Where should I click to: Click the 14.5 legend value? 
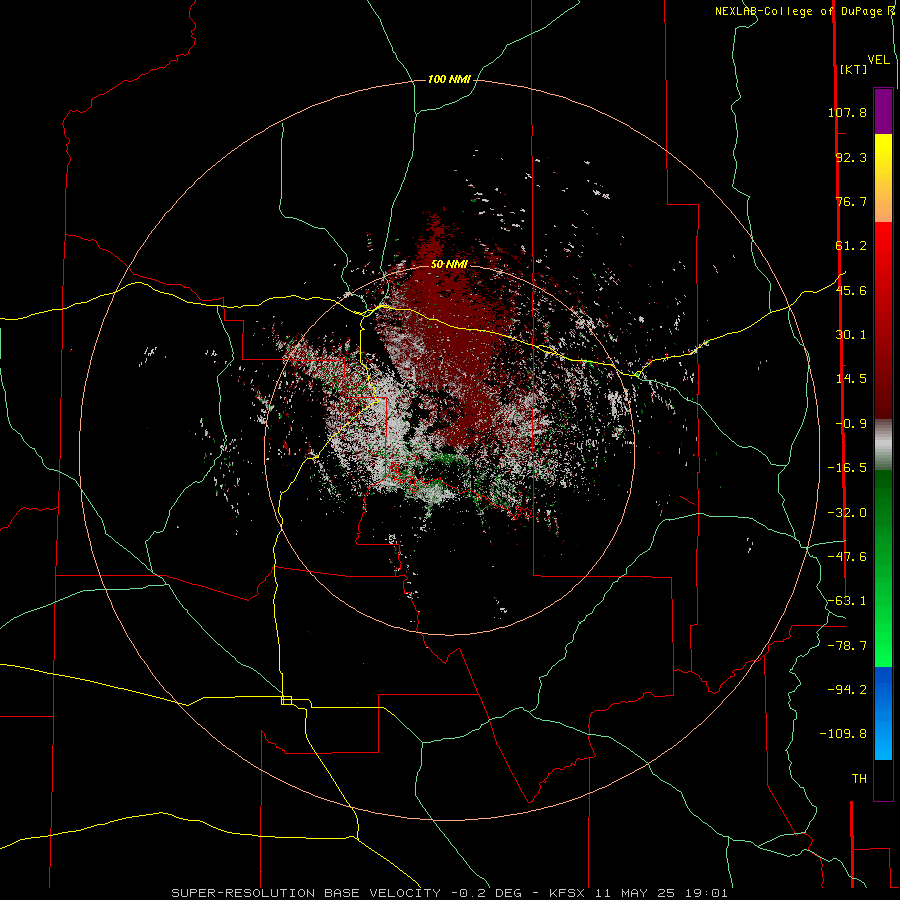coord(851,379)
